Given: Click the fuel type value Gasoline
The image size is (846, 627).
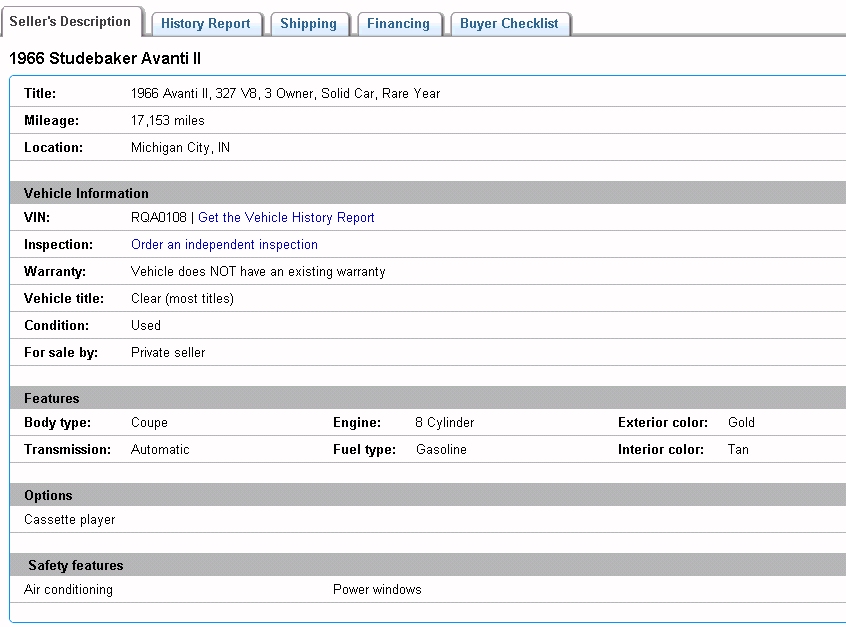Looking at the screenshot, I should 441,449.
